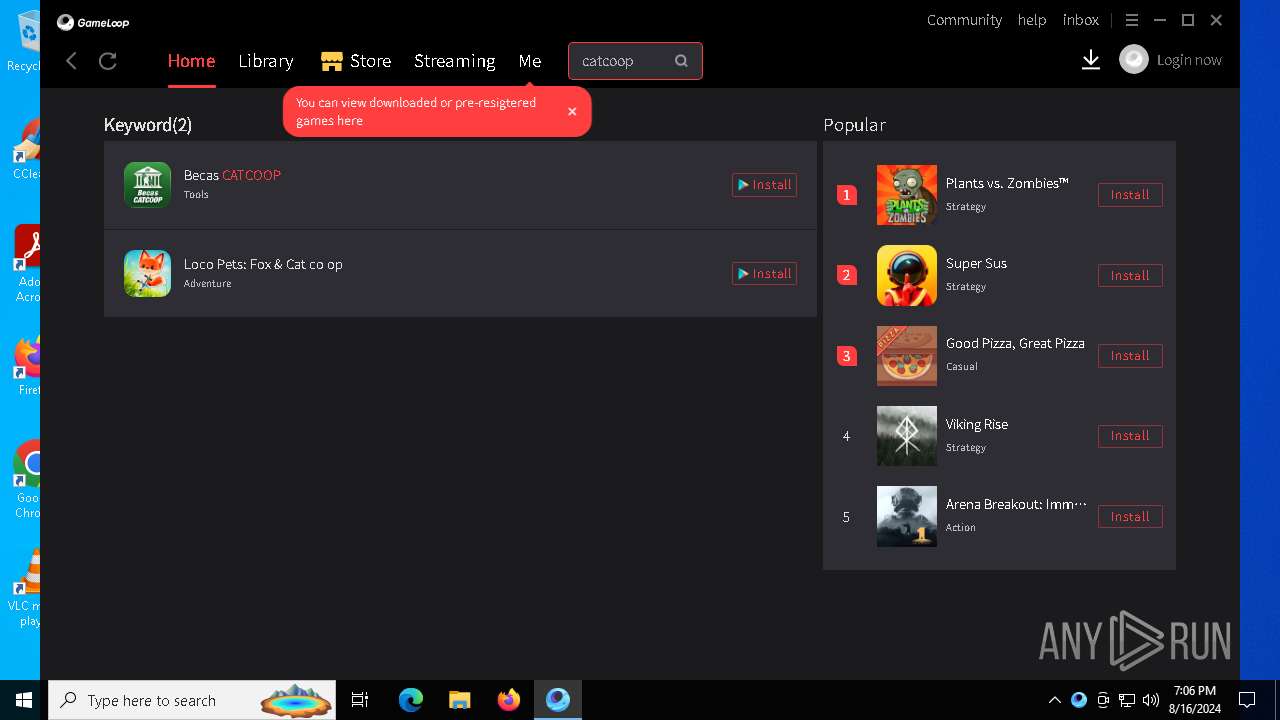Screen dimensions: 1280x720
Task: Click the search magnifier icon
Action: [681, 61]
